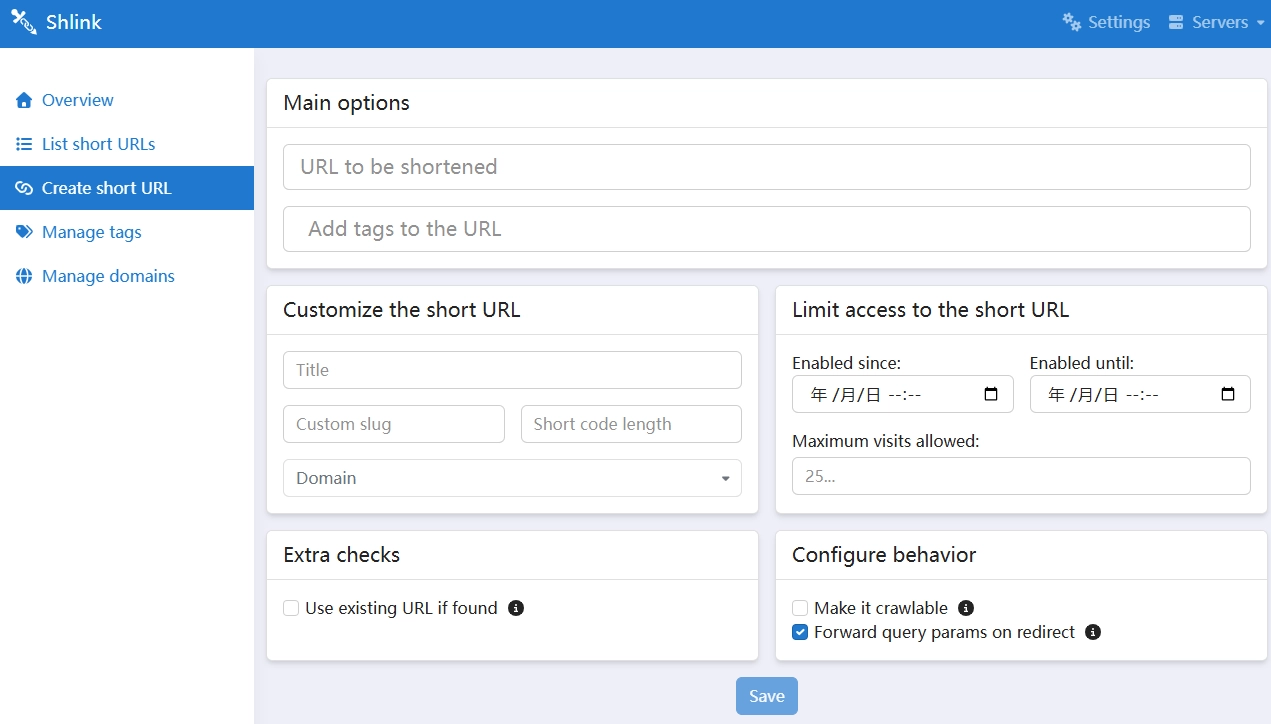The width and height of the screenshot is (1271, 724).
Task: Disable Forward query params on redirect
Action: (x=800, y=632)
